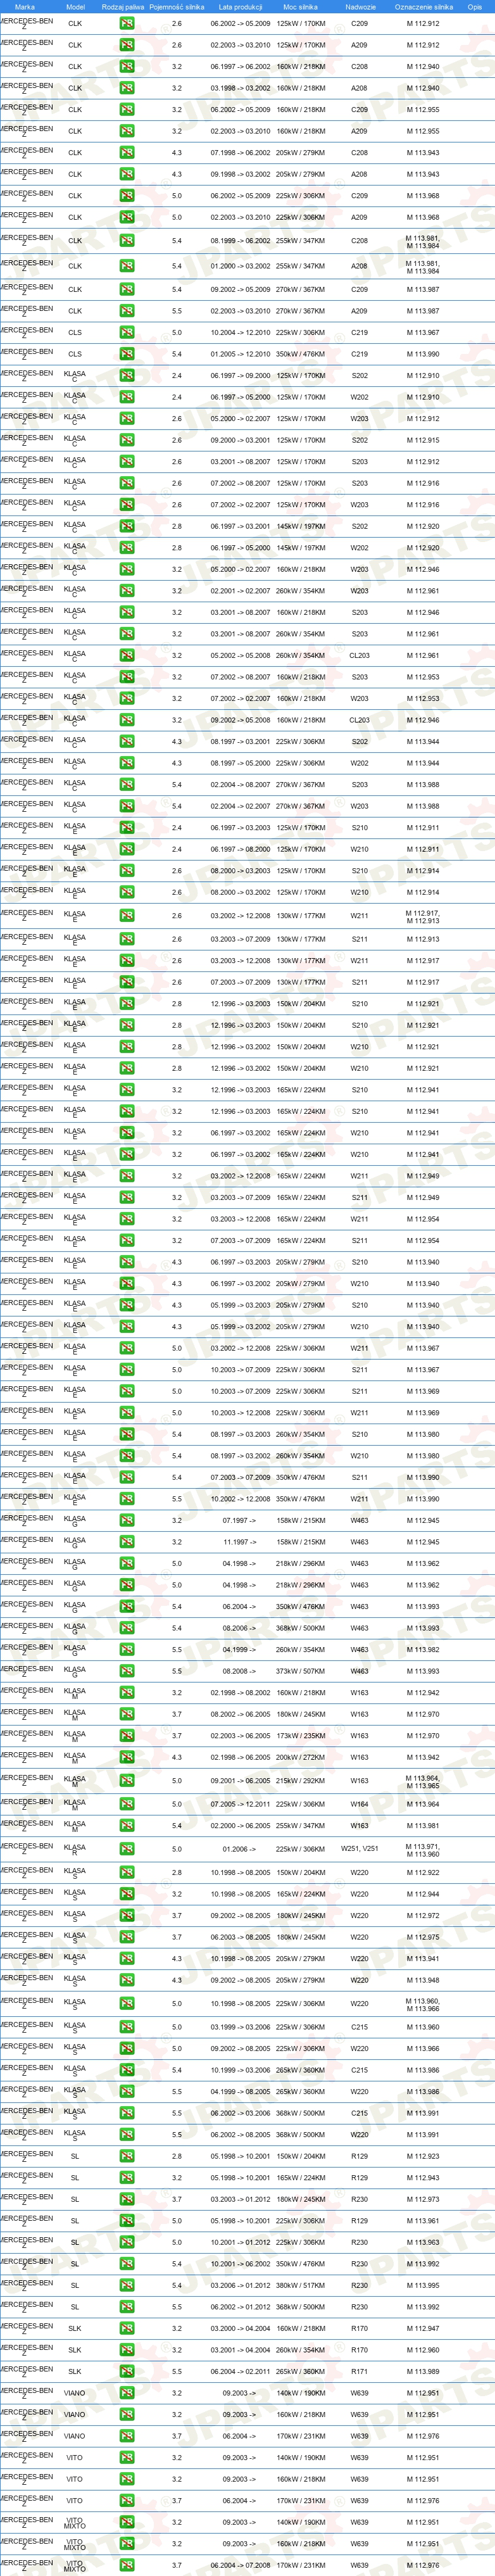The height and width of the screenshot is (2576, 495).
Task: Click fuel icon in KLASA S M 113.948 row
Action: tap(127, 1980)
